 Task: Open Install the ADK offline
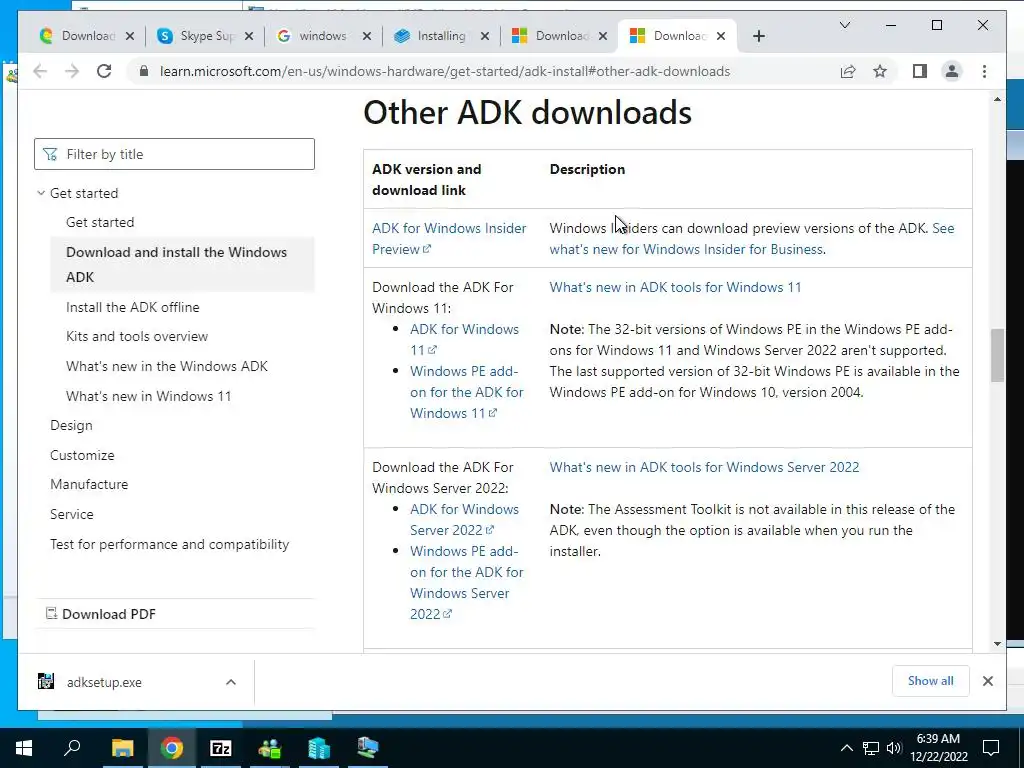coord(133,307)
